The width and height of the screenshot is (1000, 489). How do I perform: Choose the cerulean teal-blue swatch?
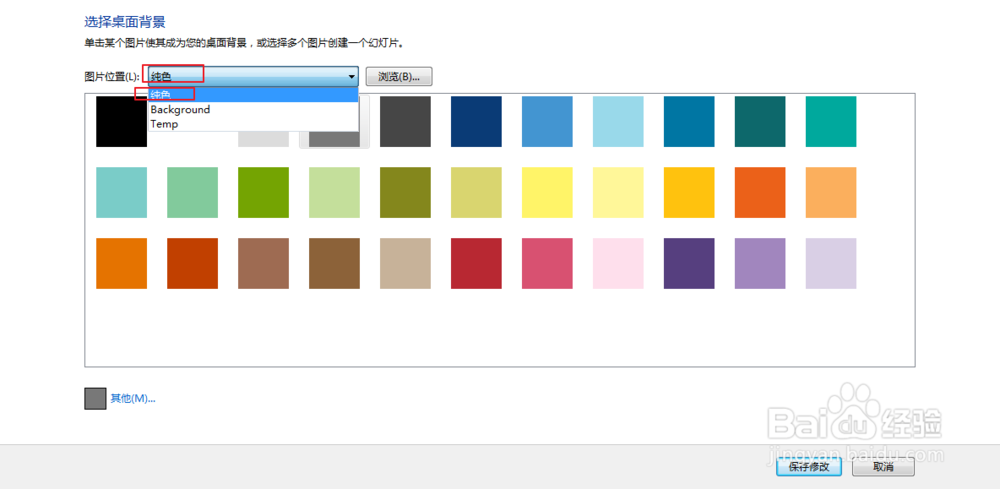point(689,121)
